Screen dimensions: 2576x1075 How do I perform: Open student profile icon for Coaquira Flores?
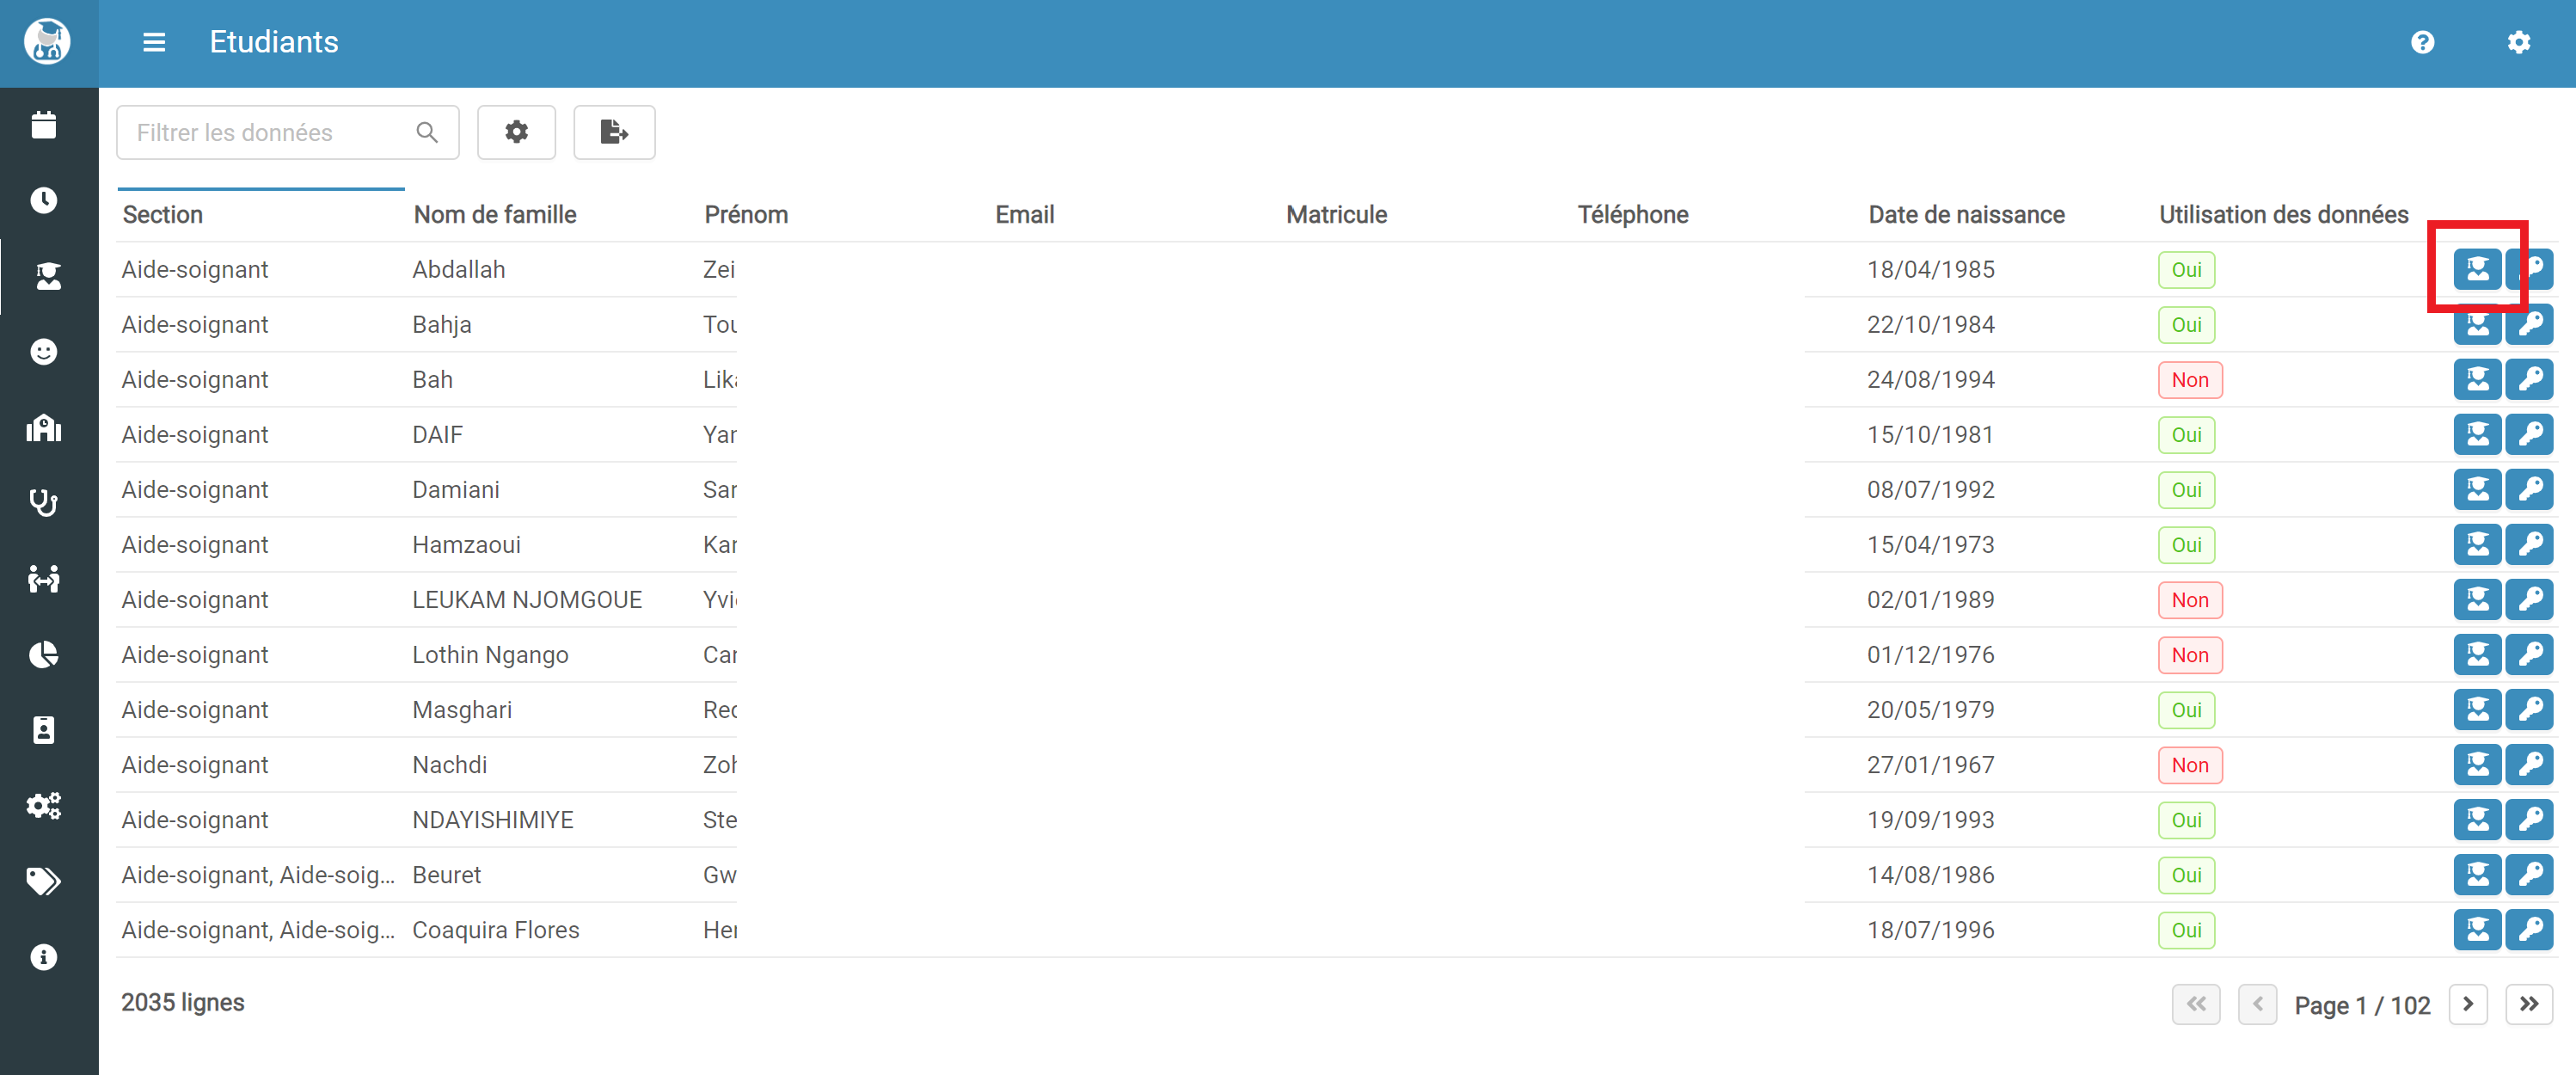pyautogui.click(x=2478, y=929)
